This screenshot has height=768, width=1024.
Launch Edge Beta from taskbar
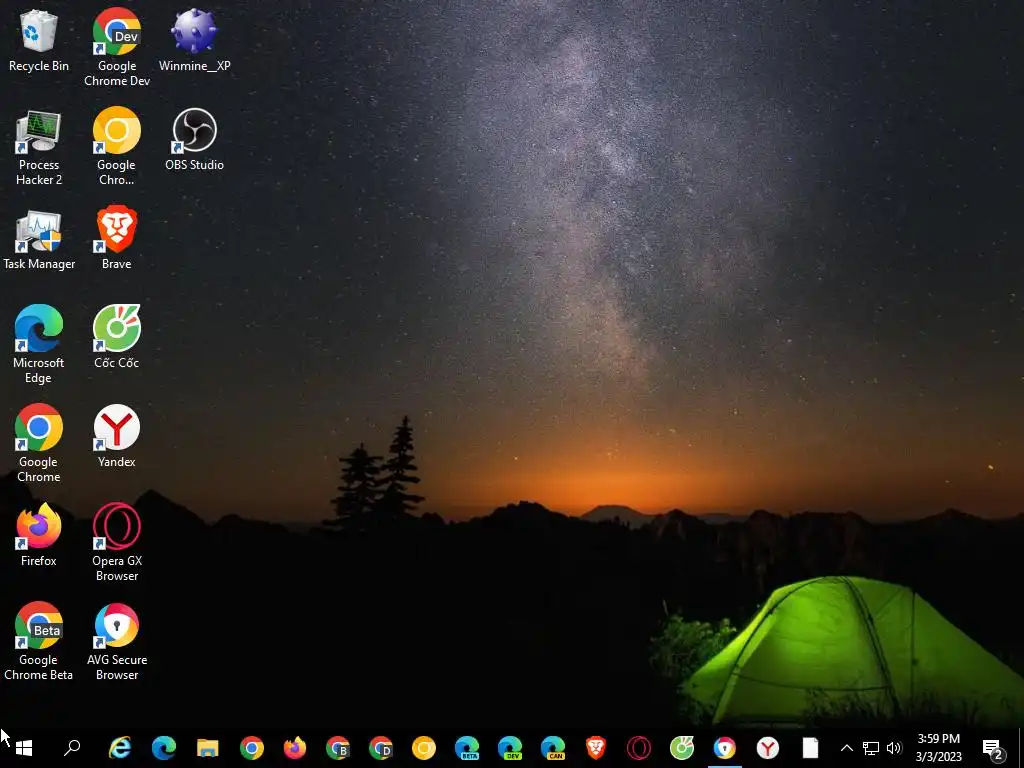click(x=467, y=748)
